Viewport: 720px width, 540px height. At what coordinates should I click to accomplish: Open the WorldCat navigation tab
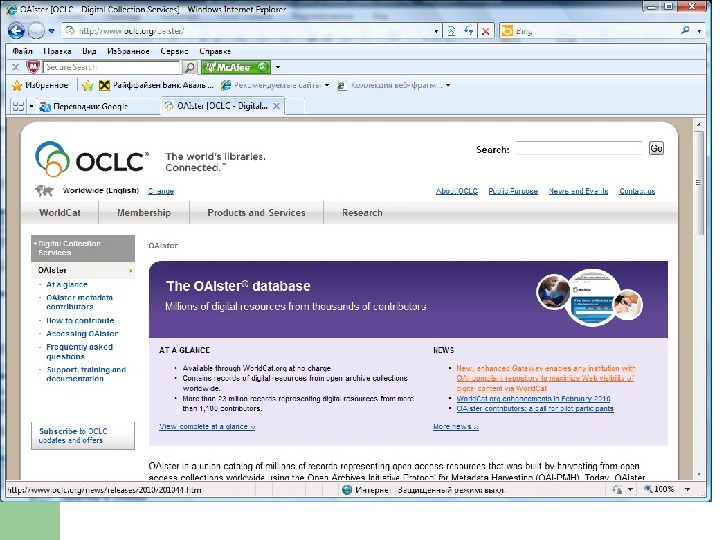point(60,213)
